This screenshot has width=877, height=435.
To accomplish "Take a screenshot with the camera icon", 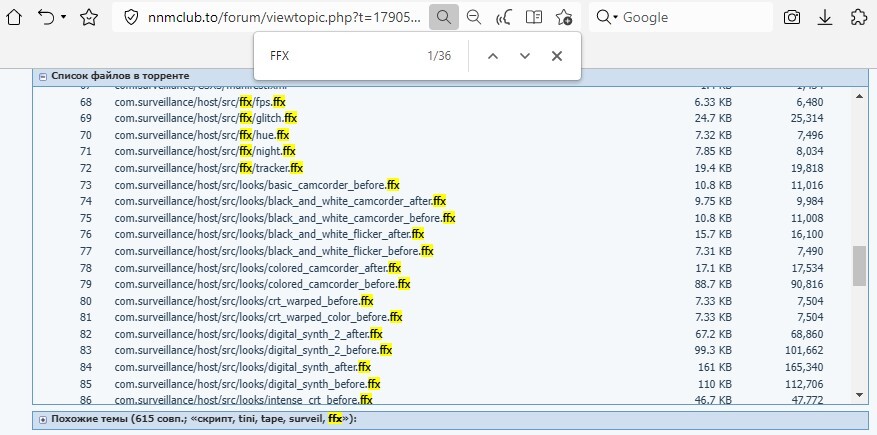I will 791,17.
